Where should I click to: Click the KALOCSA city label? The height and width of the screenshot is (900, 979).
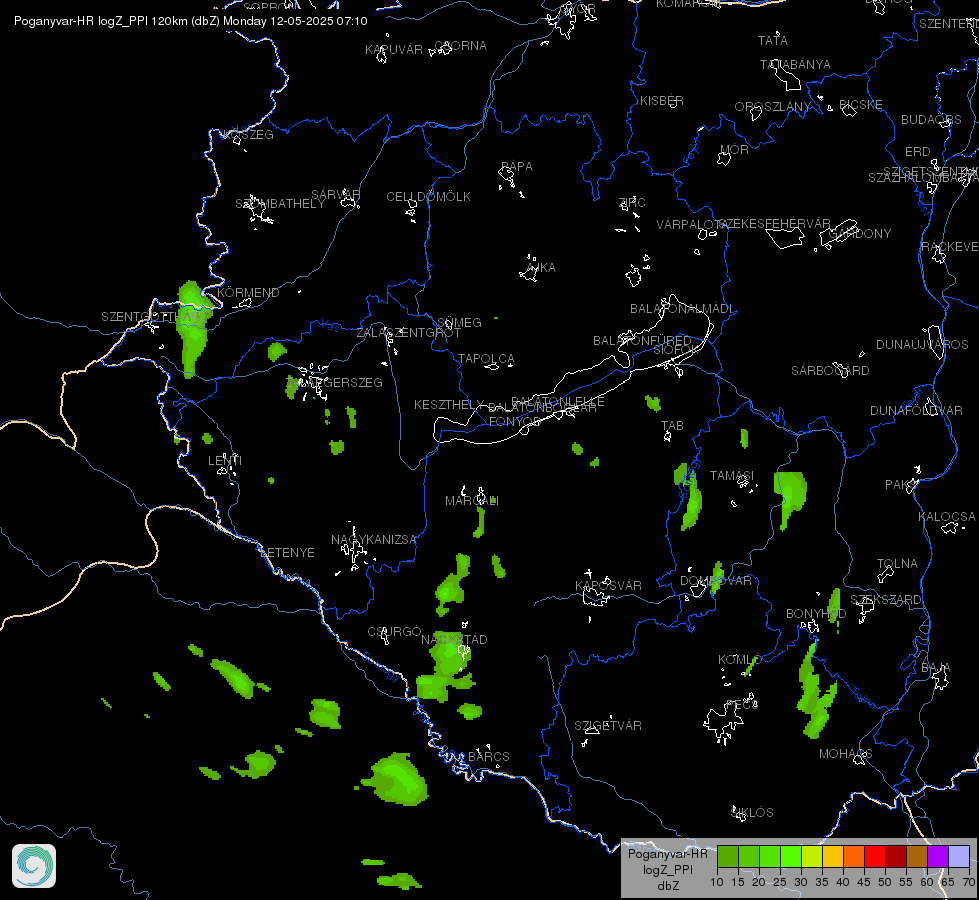(947, 517)
